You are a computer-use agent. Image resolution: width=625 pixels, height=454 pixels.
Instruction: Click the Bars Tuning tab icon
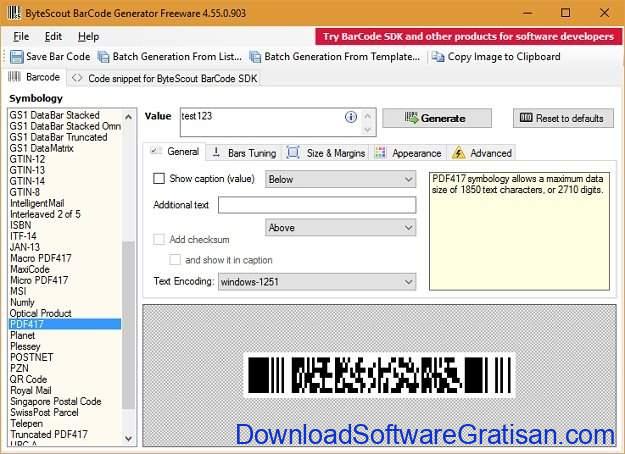[216, 152]
